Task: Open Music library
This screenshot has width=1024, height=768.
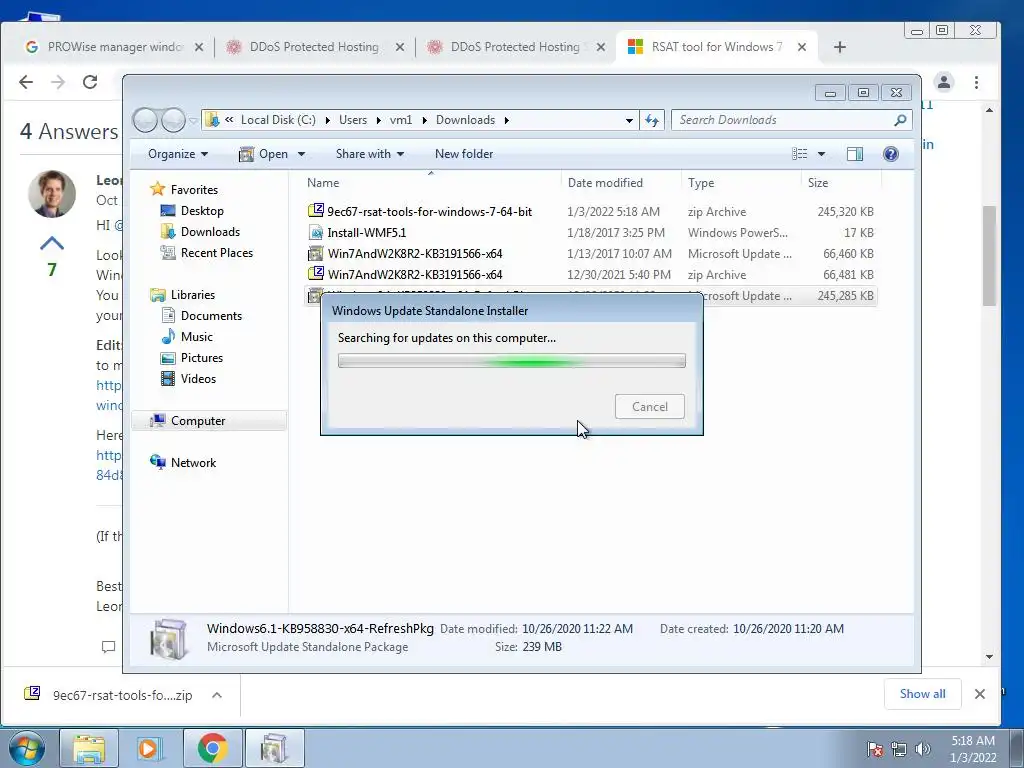Action: [196, 336]
